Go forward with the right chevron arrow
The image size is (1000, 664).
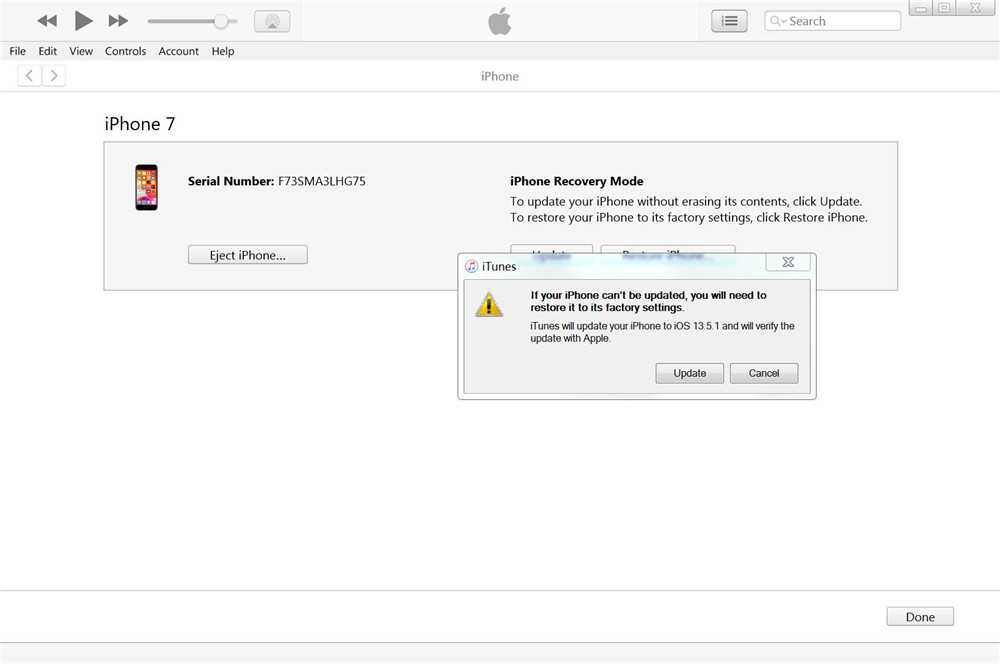[54, 76]
